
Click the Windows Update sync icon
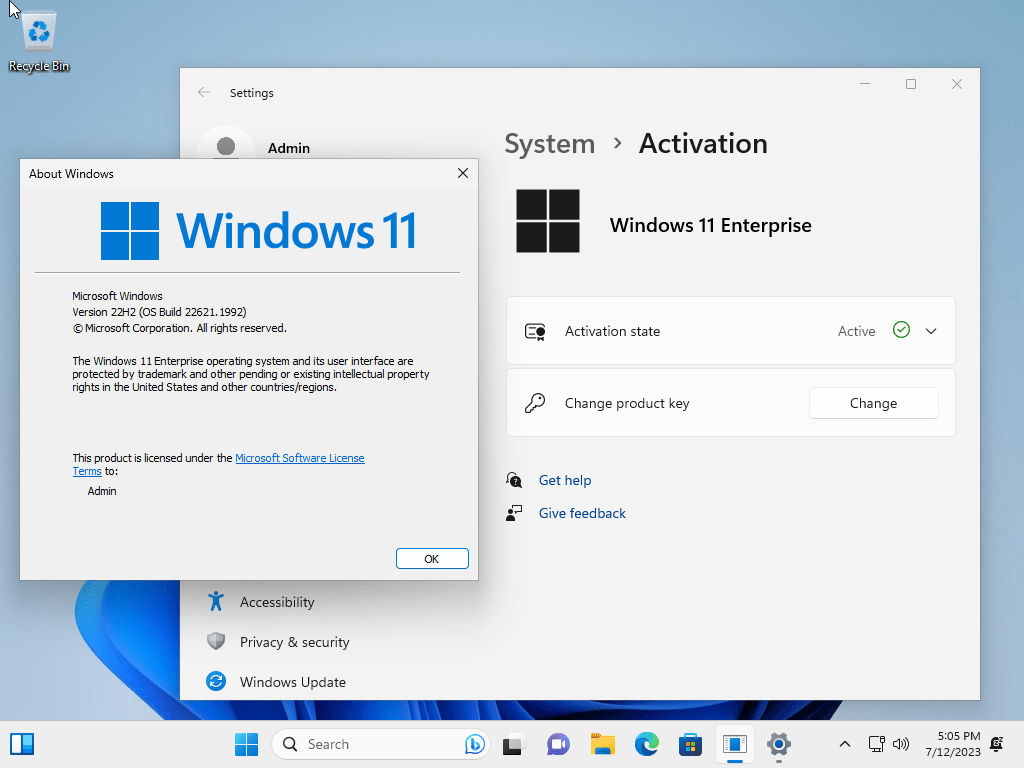tap(216, 681)
